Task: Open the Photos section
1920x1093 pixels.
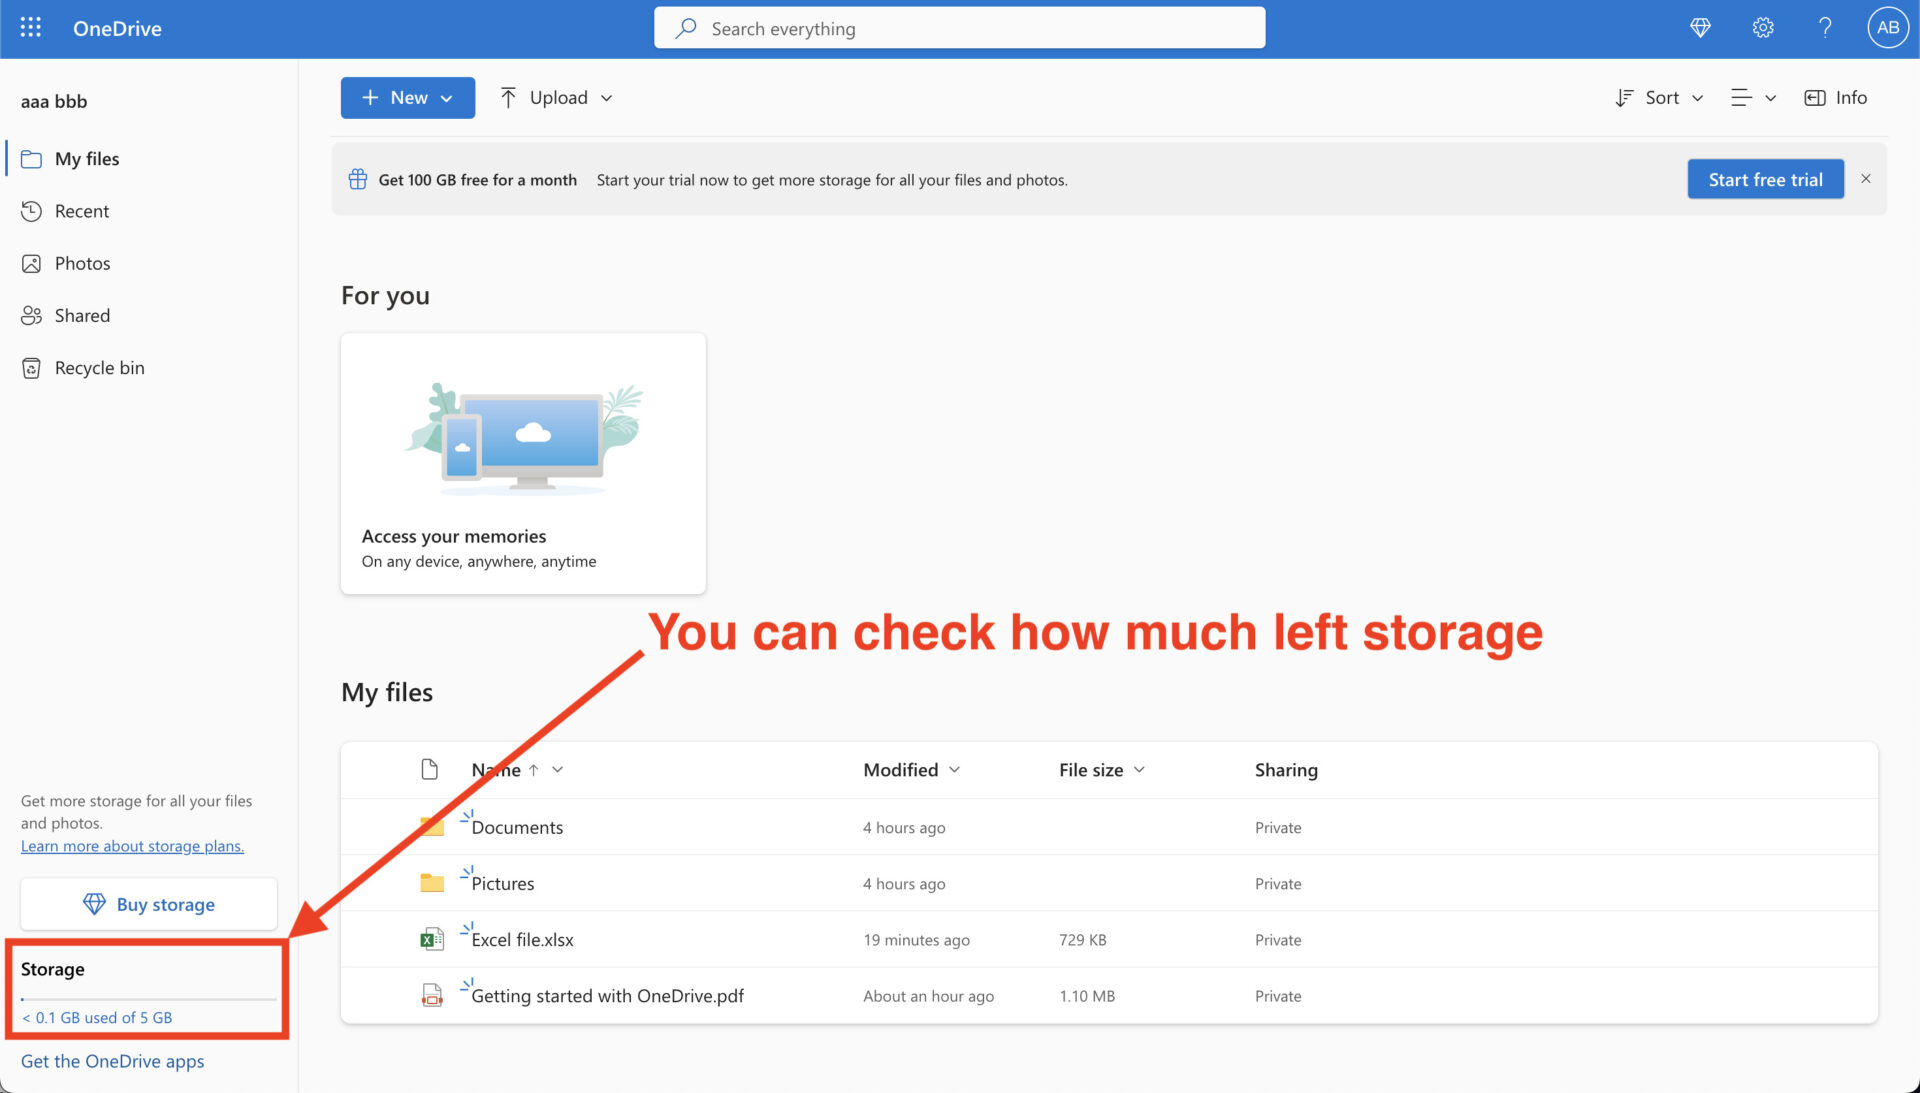Action: 82,263
